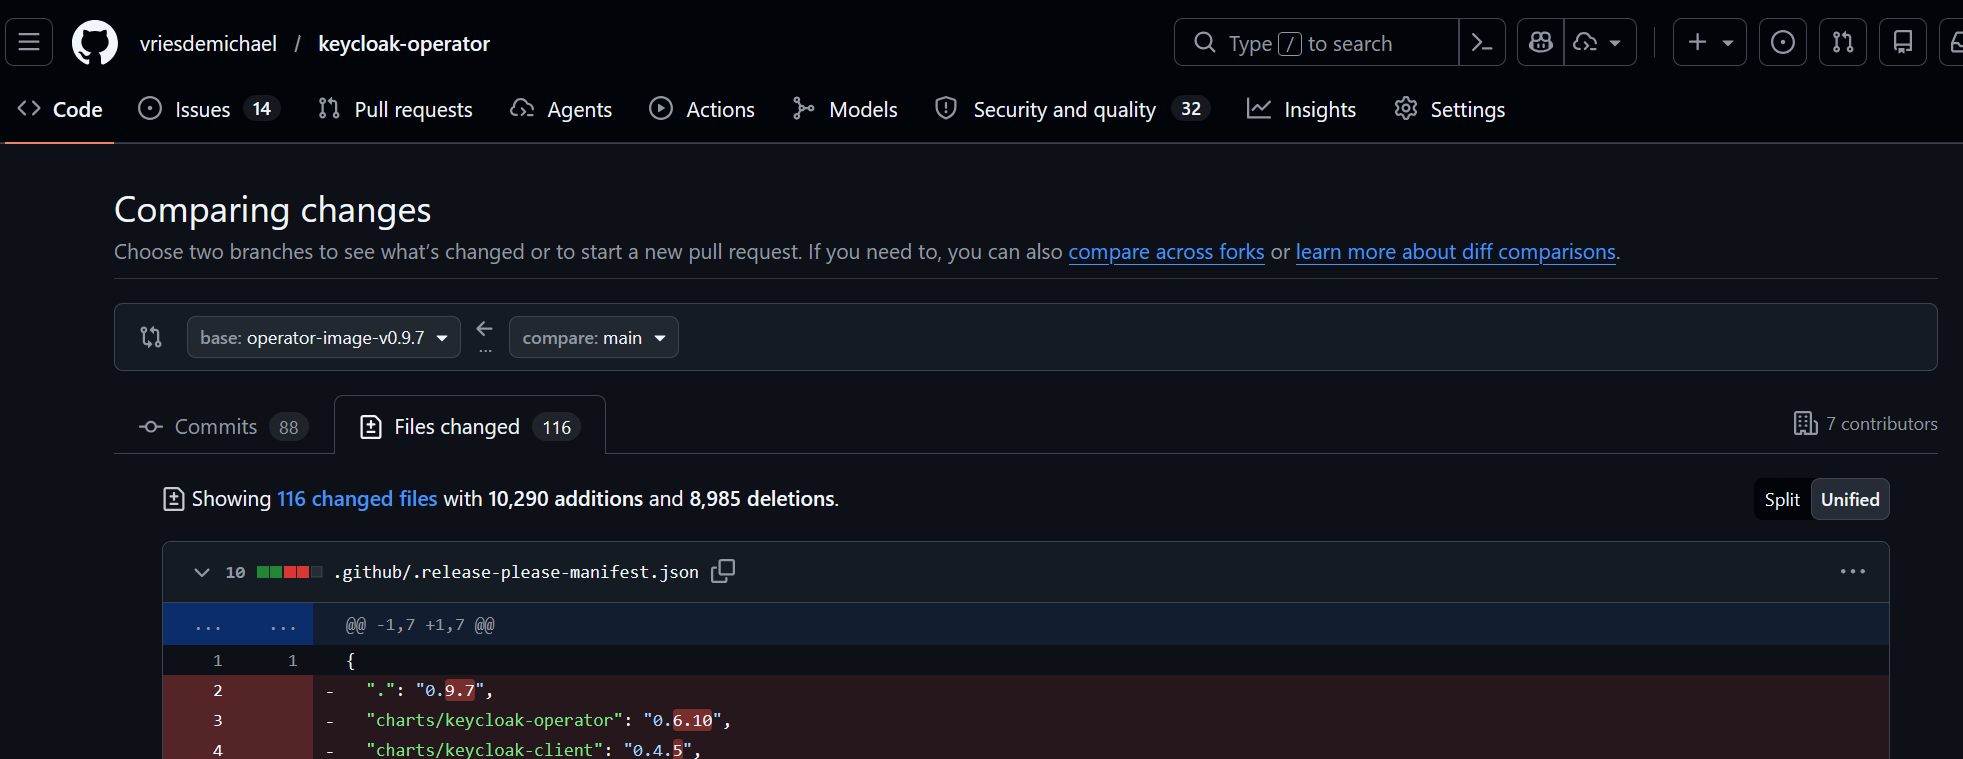Open the hamburger navigation menu
Viewport: 1963px width, 759px height.
(29, 43)
